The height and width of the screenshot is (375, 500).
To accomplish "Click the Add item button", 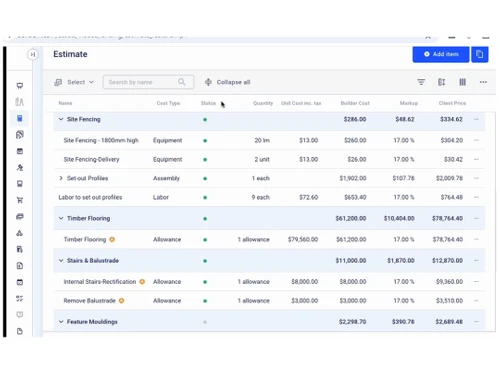I will click(x=441, y=54).
